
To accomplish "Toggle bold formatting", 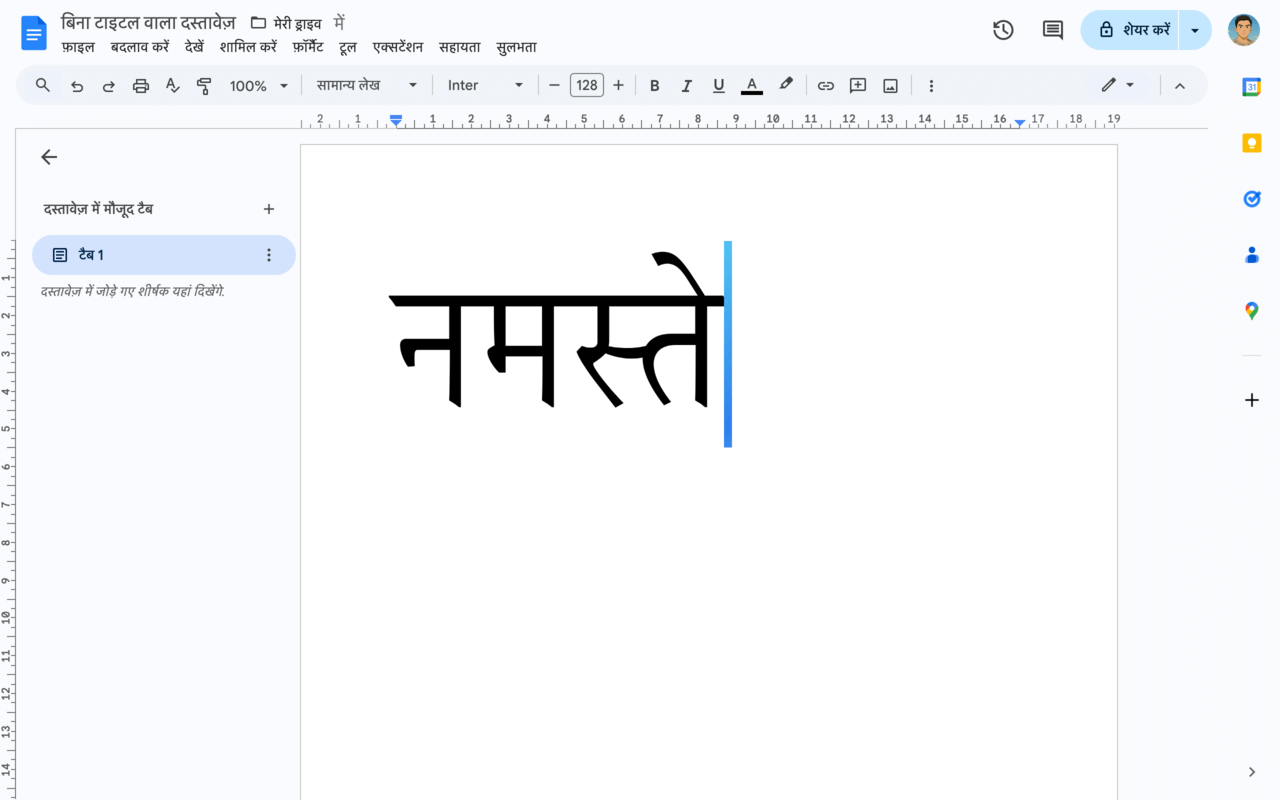I will click(654, 85).
